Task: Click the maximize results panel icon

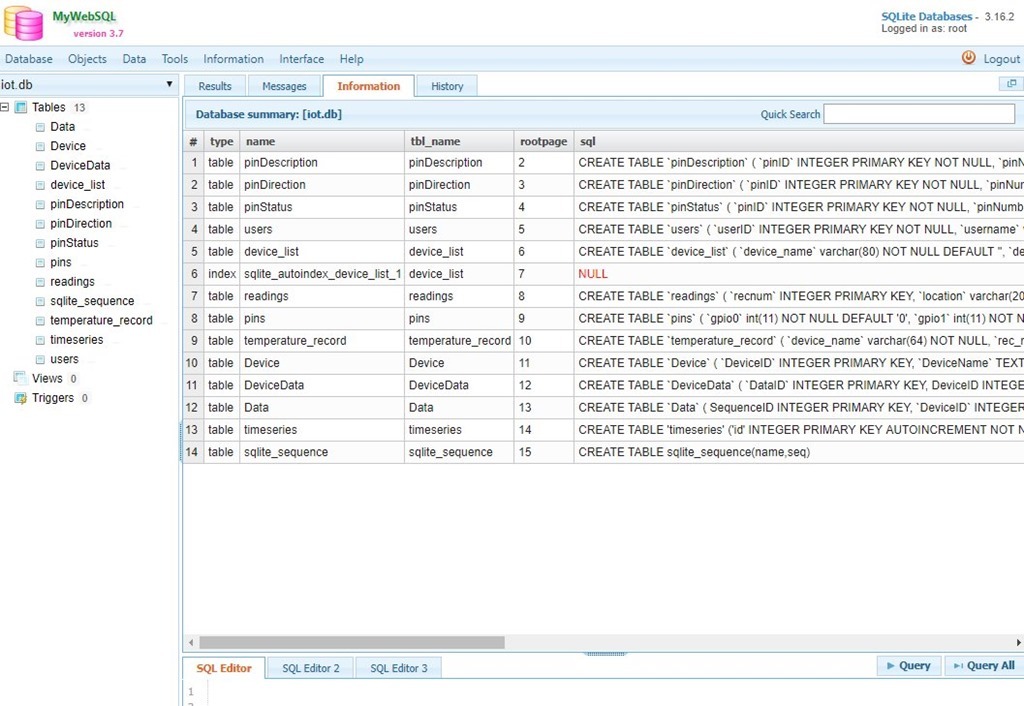Action: click(x=1011, y=84)
